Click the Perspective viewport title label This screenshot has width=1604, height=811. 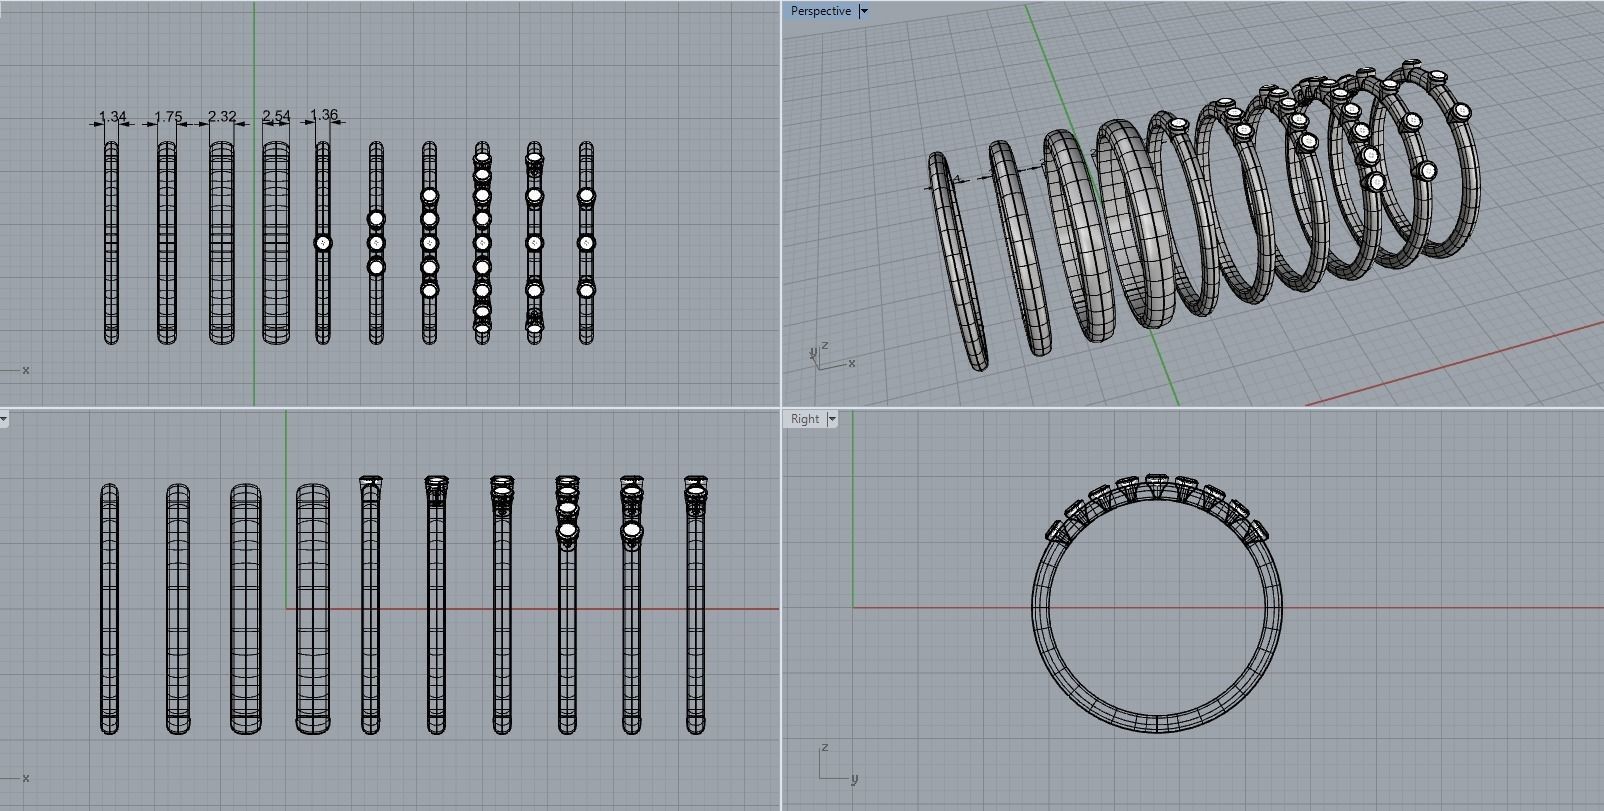tap(820, 11)
